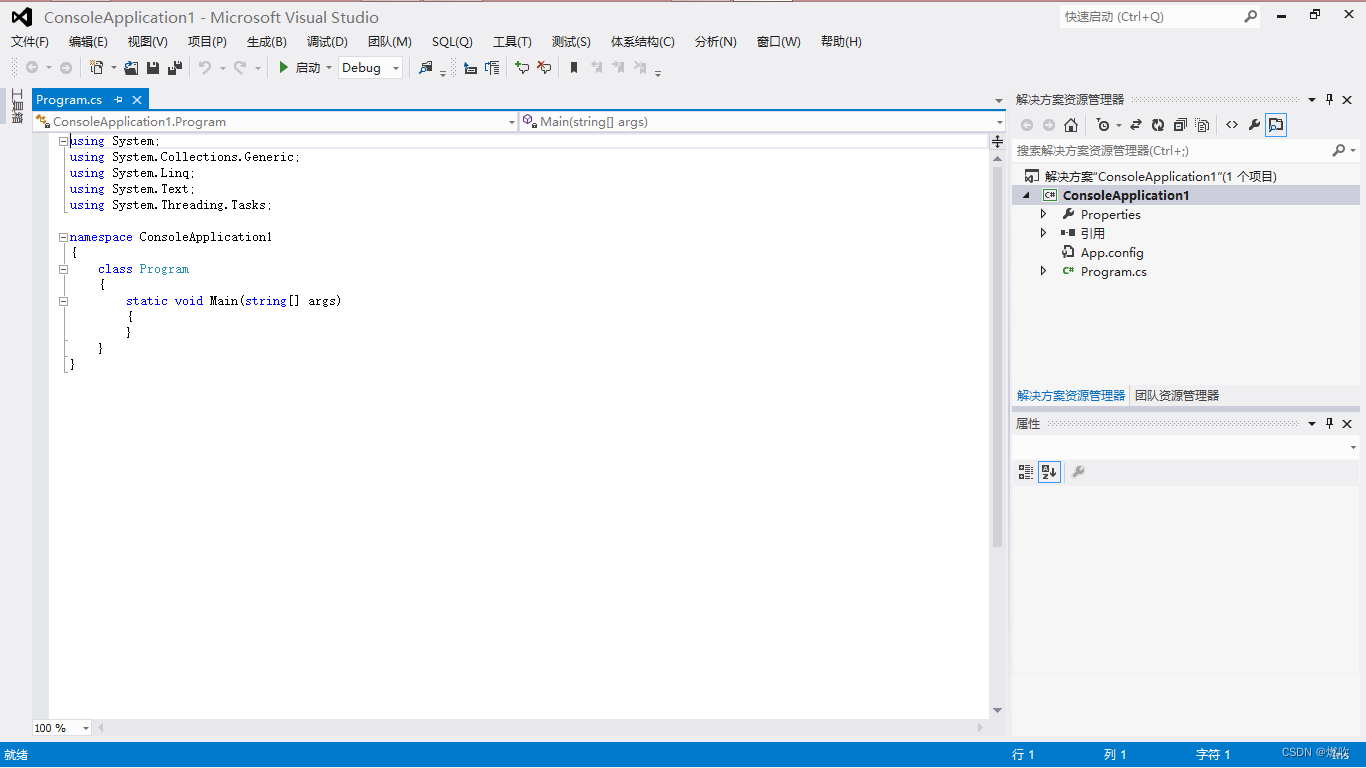This screenshot has height=768, width=1366.
Task: Click the Navigate Backward toolbar arrow
Action: click(x=32, y=67)
